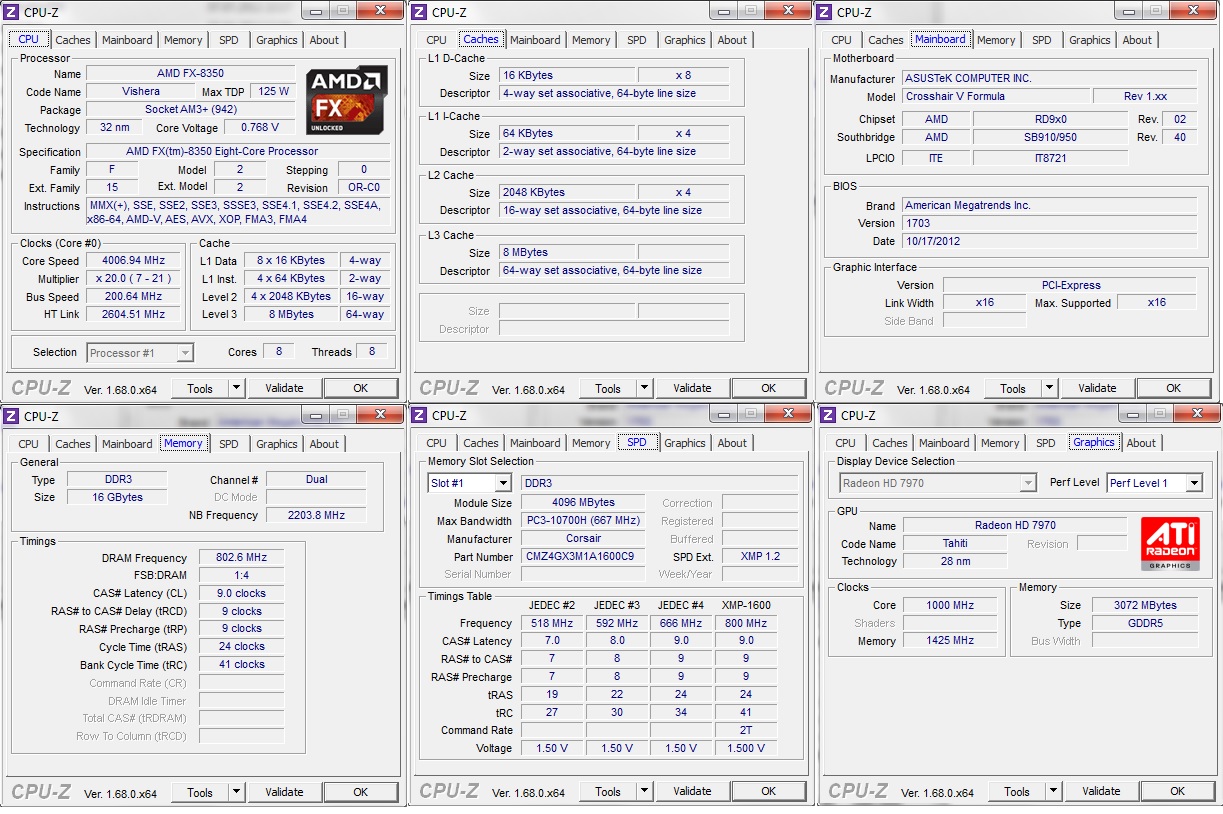This screenshot has height=814, width=1223.
Task: Open the Radeon HD 7970 display device dropdown
Action: point(1027,483)
